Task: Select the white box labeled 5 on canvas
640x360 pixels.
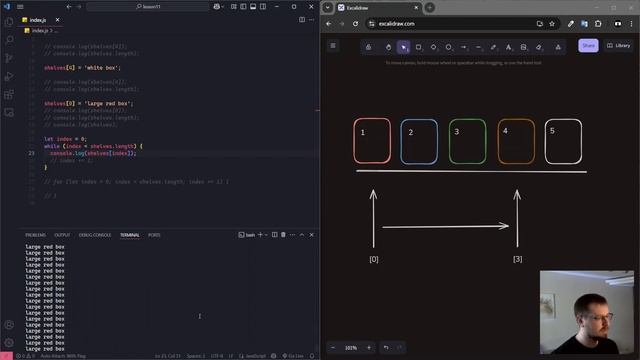Action: [x=563, y=141]
